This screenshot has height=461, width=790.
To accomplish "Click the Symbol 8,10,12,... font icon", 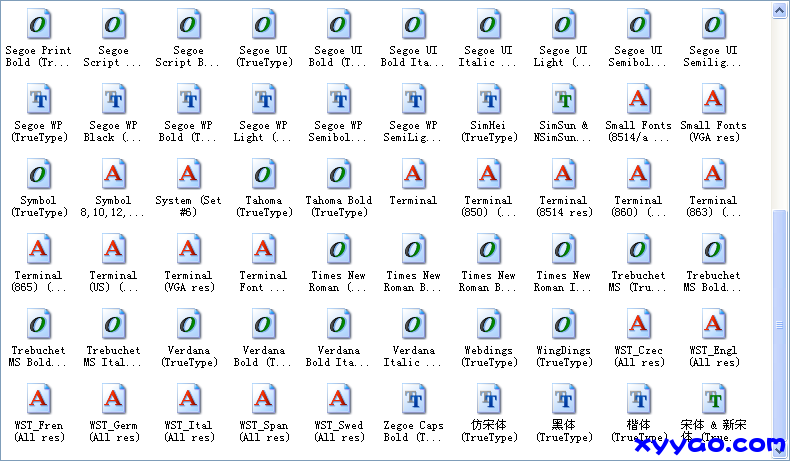I will pos(114,174).
